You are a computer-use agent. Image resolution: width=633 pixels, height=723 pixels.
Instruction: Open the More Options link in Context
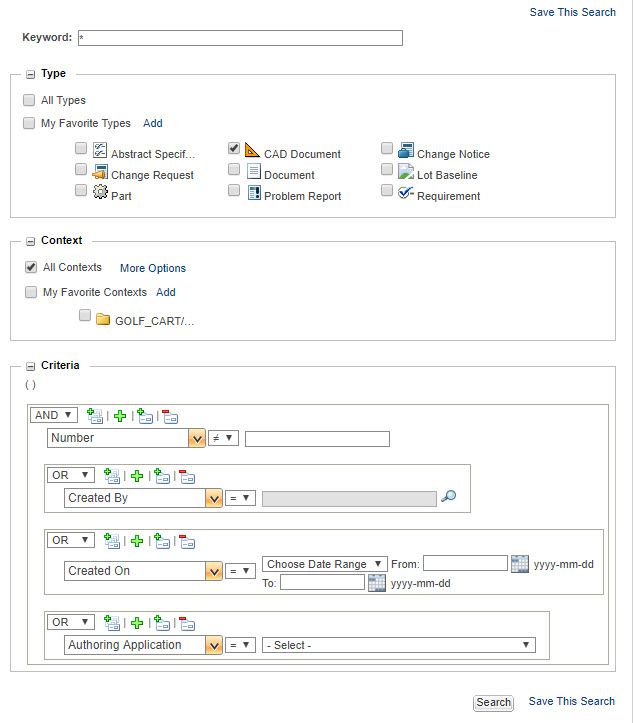coord(153,268)
